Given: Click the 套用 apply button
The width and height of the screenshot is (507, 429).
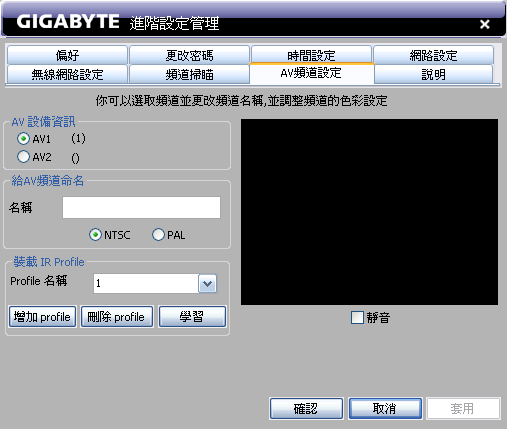Looking at the screenshot, I should (x=463, y=408).
